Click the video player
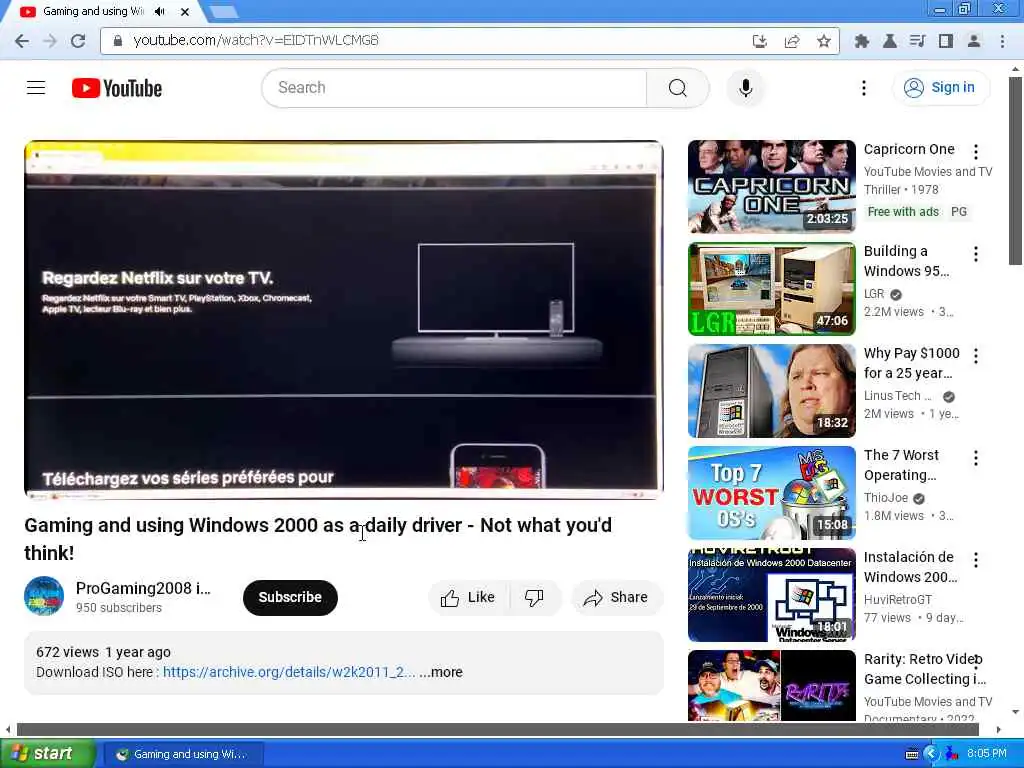 pyautogui.click(x=344, y=320)
